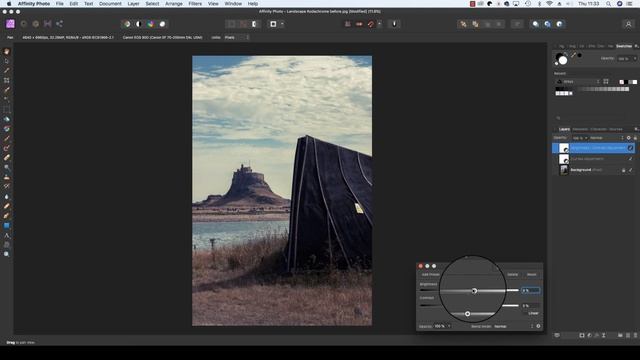The height and width of the screenshot is (360, 640).
Task: Select the Zoom tool at toolbar bottom
Action: click(x=7, y=254)
